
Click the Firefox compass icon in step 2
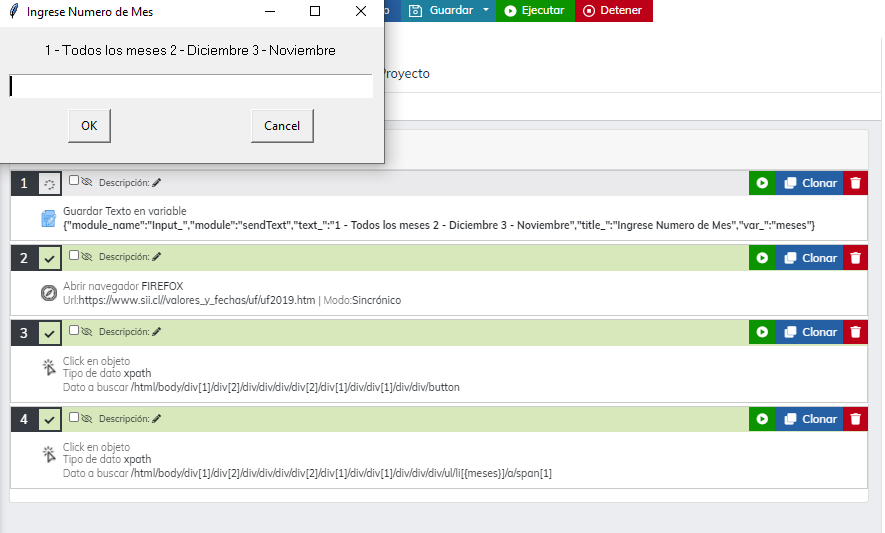click(x=48, y=293)
